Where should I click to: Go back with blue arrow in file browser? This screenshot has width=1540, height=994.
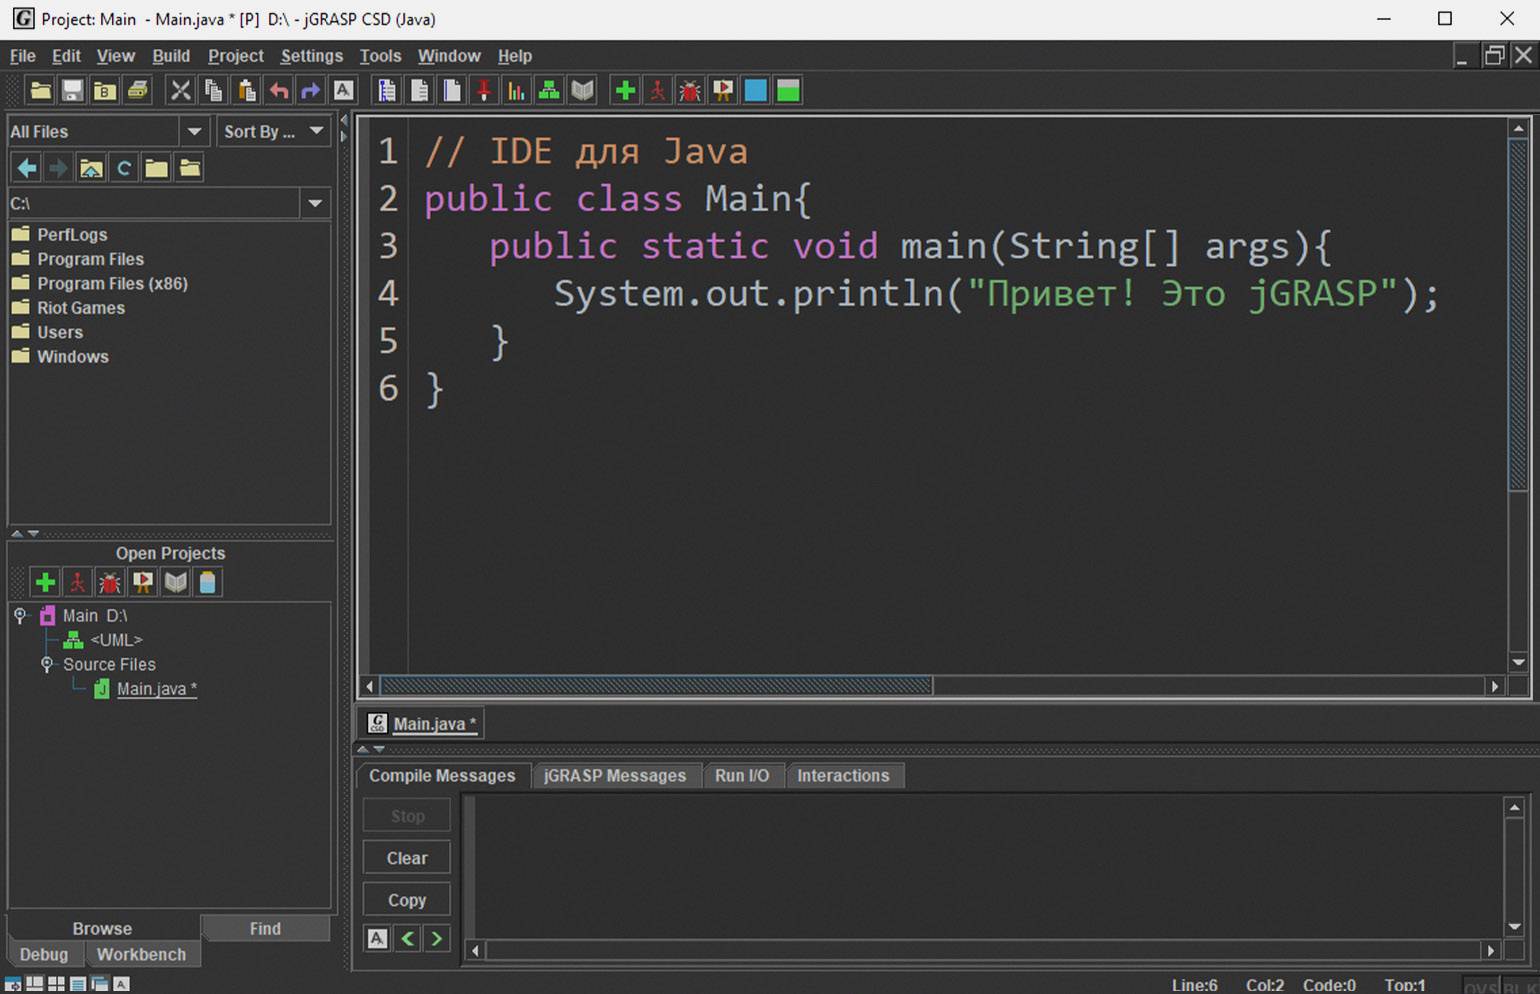[x=27, y=168]
